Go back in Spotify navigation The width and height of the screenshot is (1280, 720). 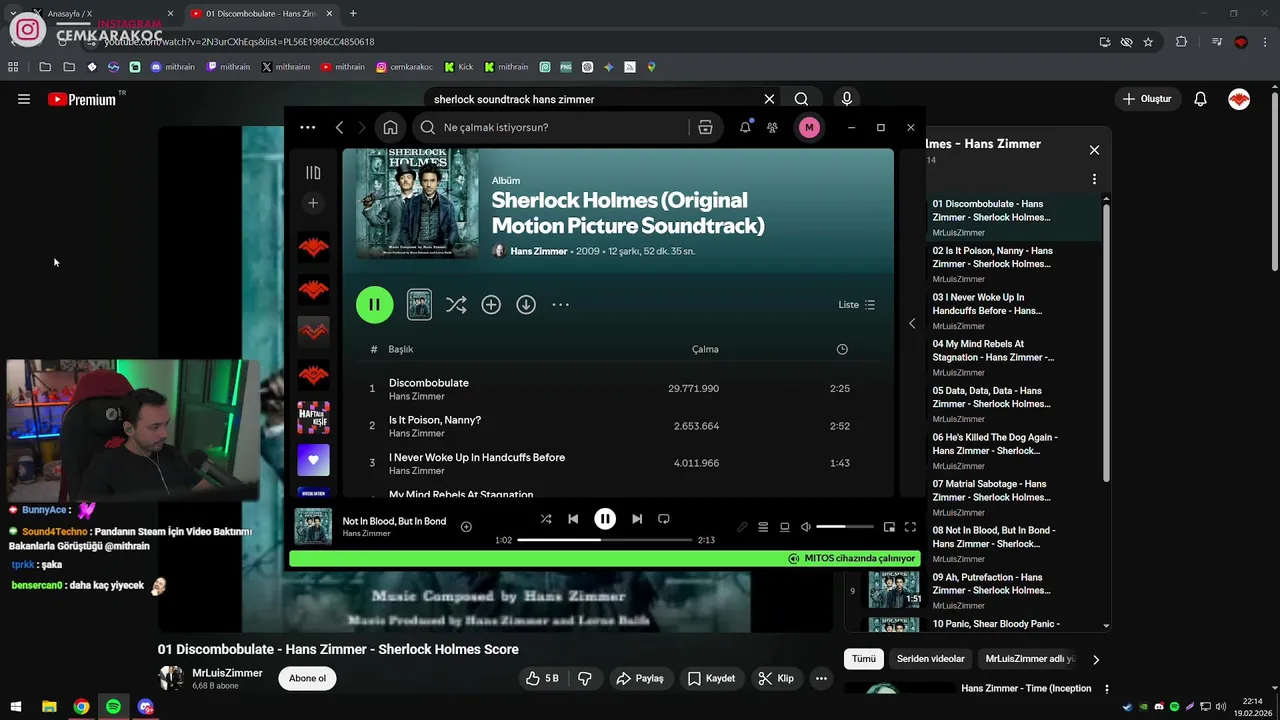[340, 127]
